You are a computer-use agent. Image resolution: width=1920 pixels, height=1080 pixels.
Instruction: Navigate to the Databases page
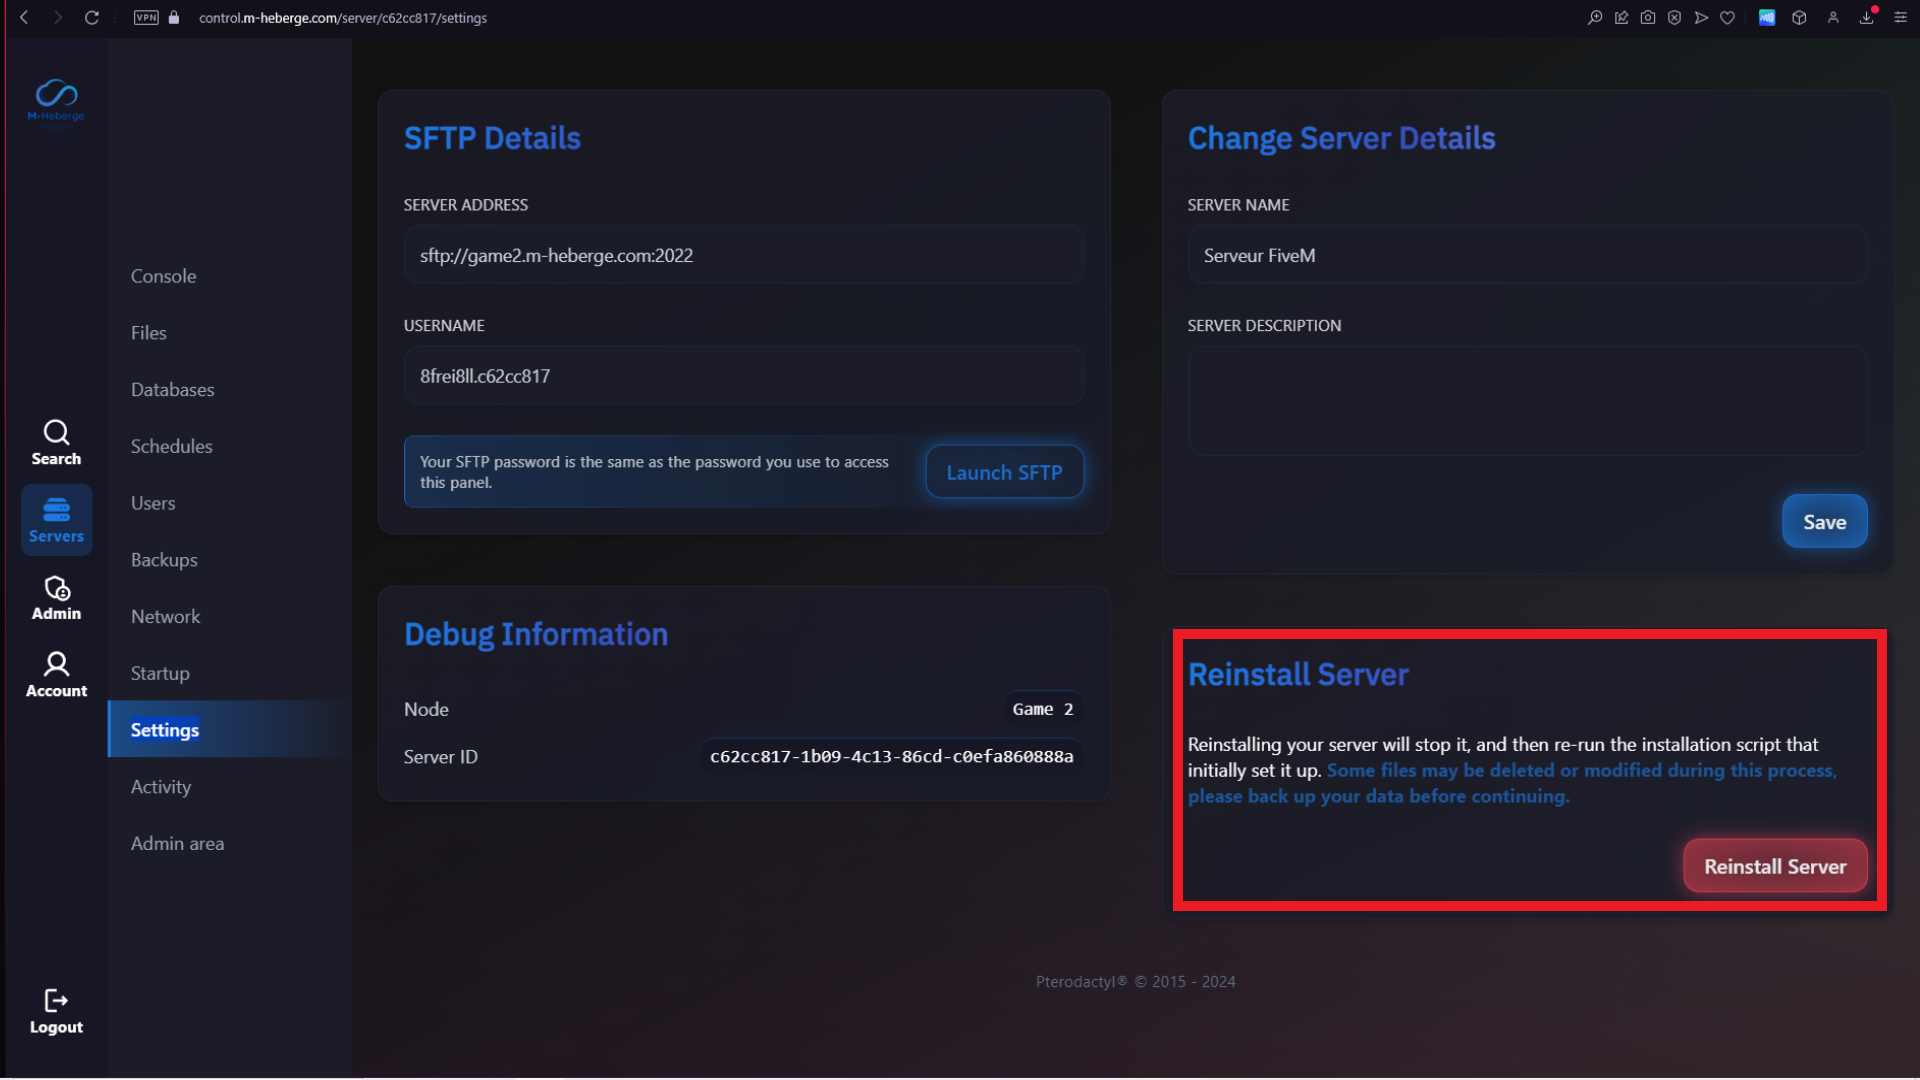pyautogui.click(x=172, y=390)
